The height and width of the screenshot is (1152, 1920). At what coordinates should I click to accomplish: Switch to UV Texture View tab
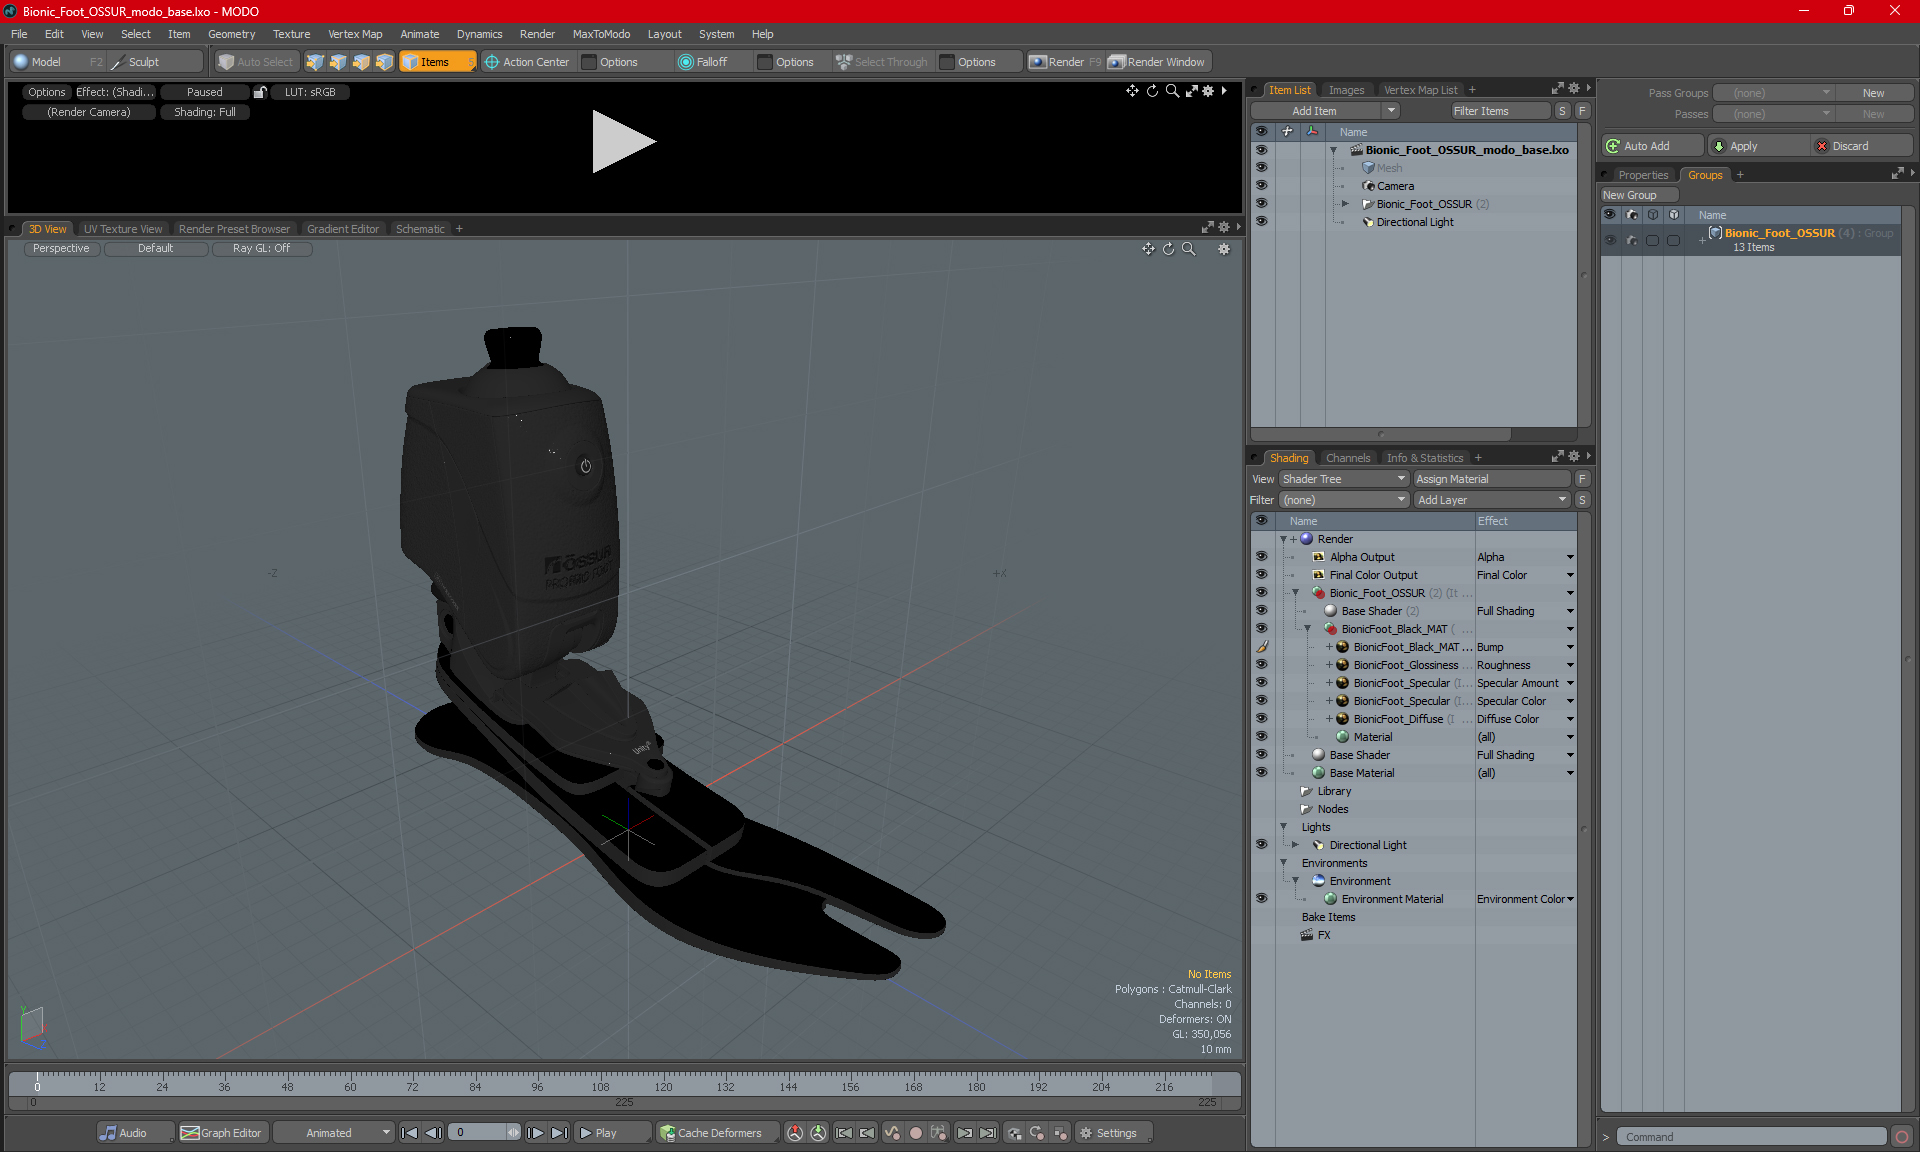(123, 229)
